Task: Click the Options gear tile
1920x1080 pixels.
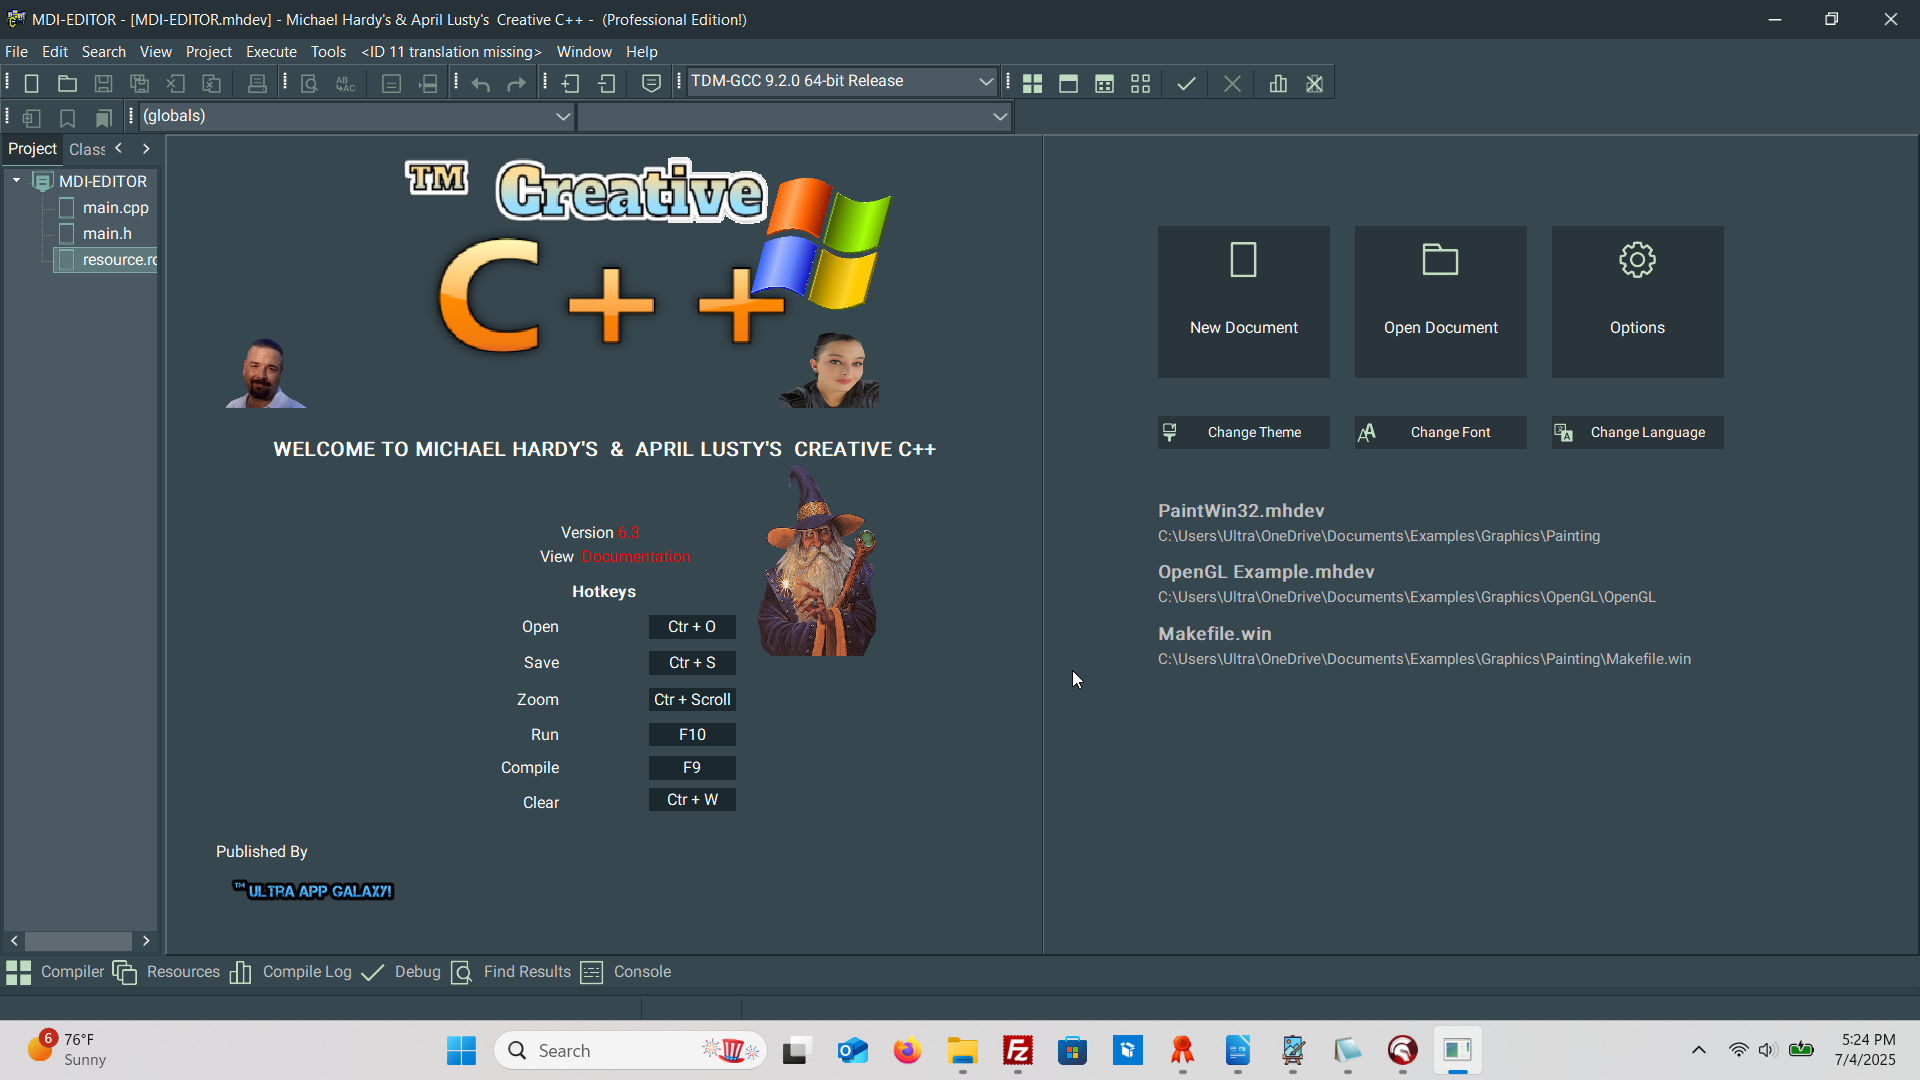Action: coord(1637,302)
